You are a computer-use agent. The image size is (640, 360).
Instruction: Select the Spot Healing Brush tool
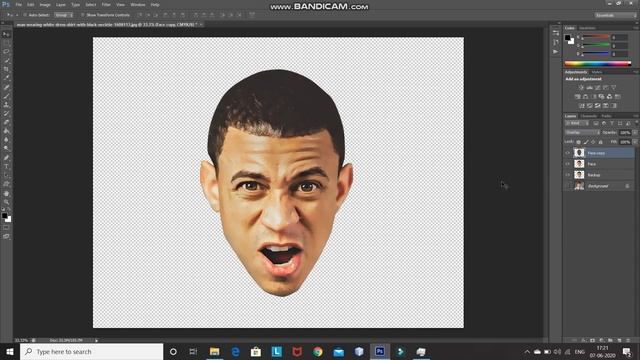click(6, 87)
